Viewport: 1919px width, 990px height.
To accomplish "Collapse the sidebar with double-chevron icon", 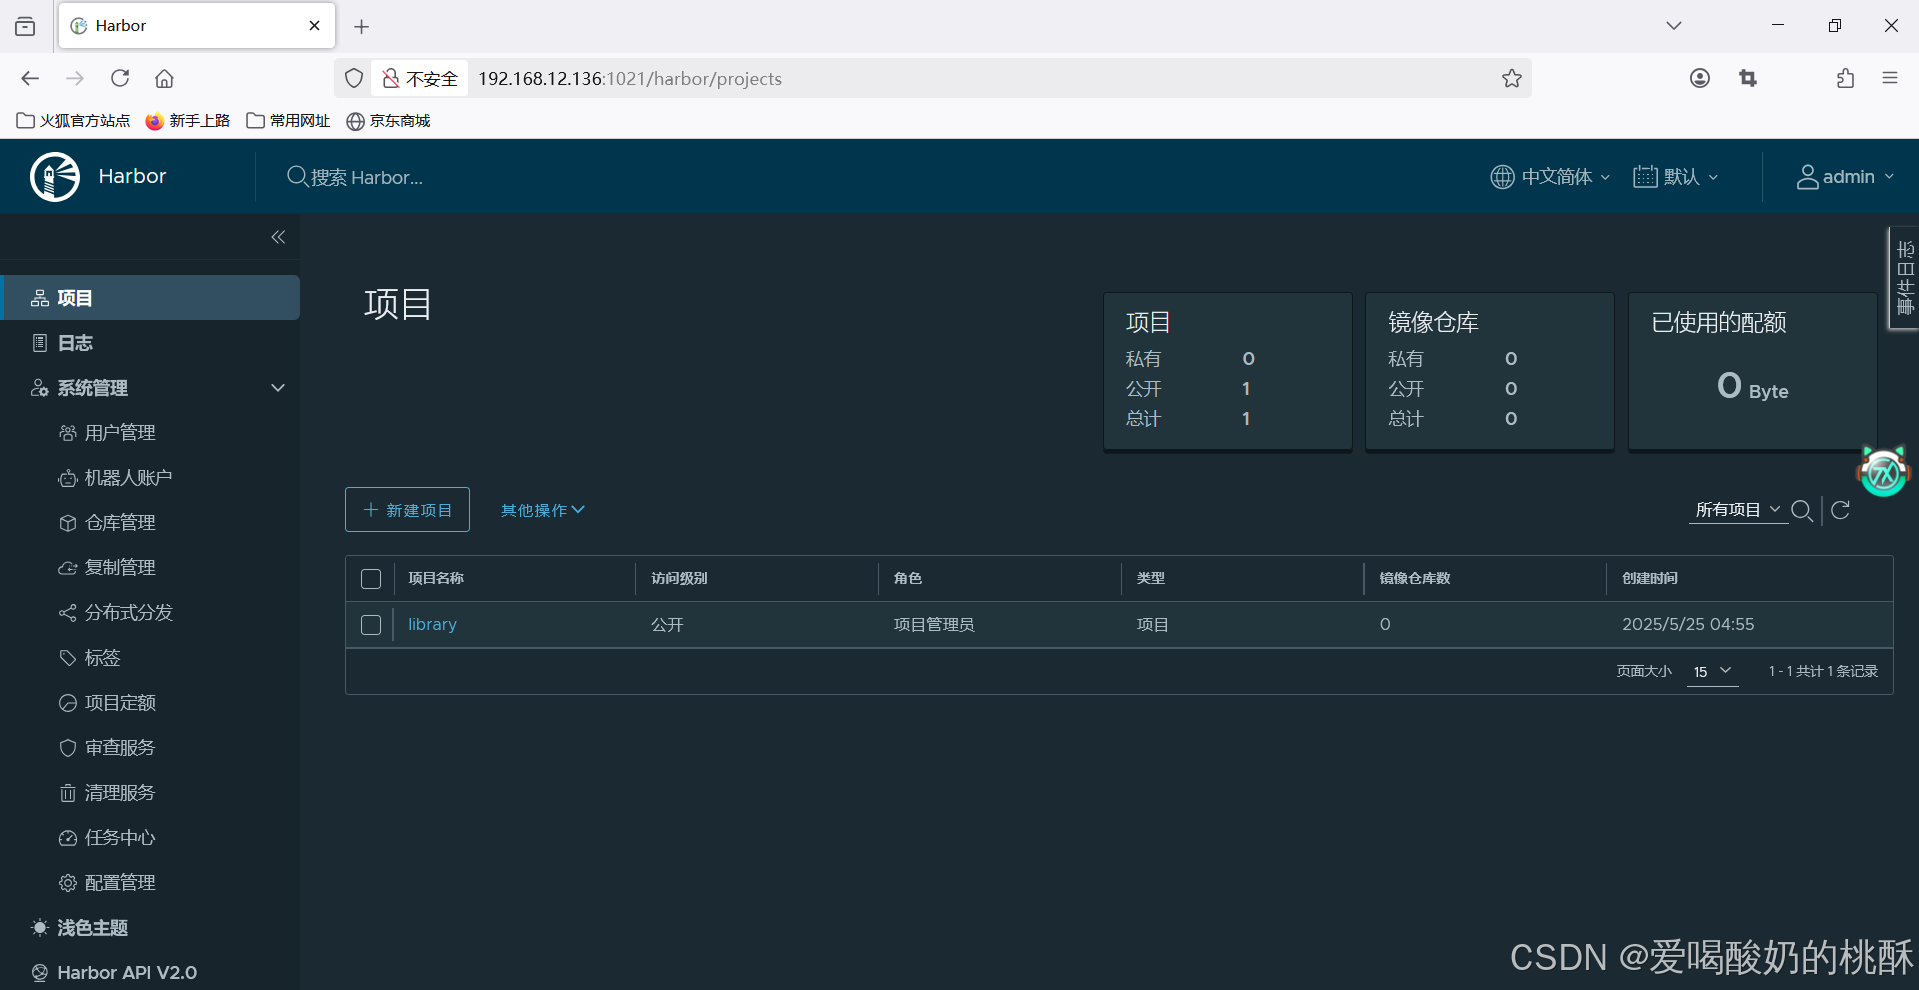I will pos(278,237).
